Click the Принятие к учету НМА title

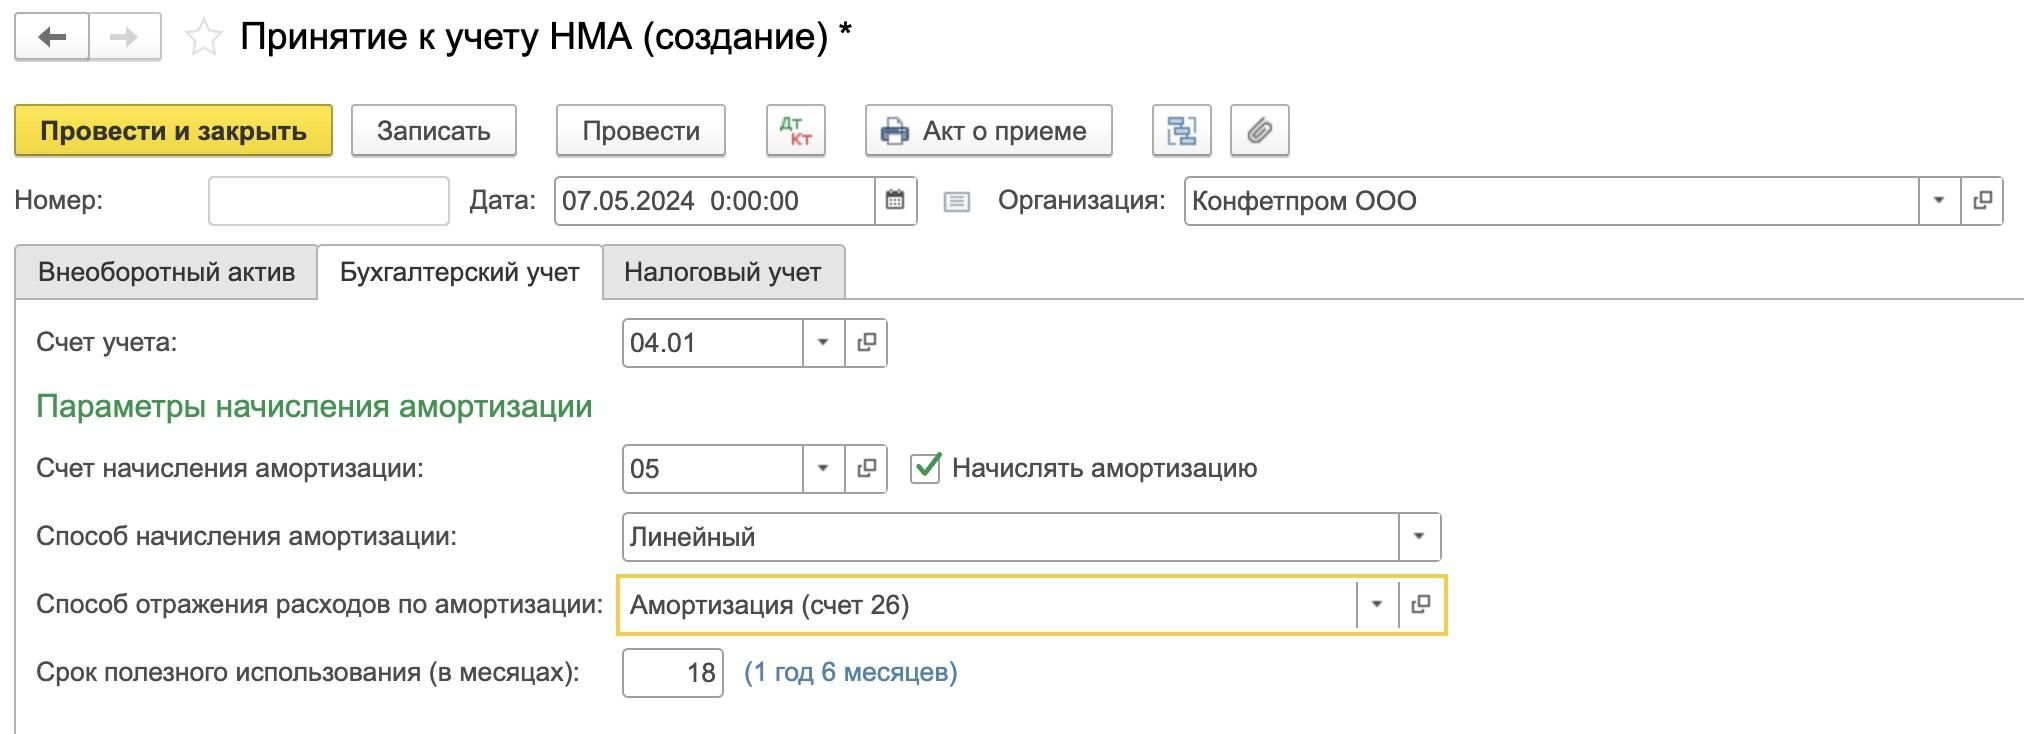click(x=546, y=37)
